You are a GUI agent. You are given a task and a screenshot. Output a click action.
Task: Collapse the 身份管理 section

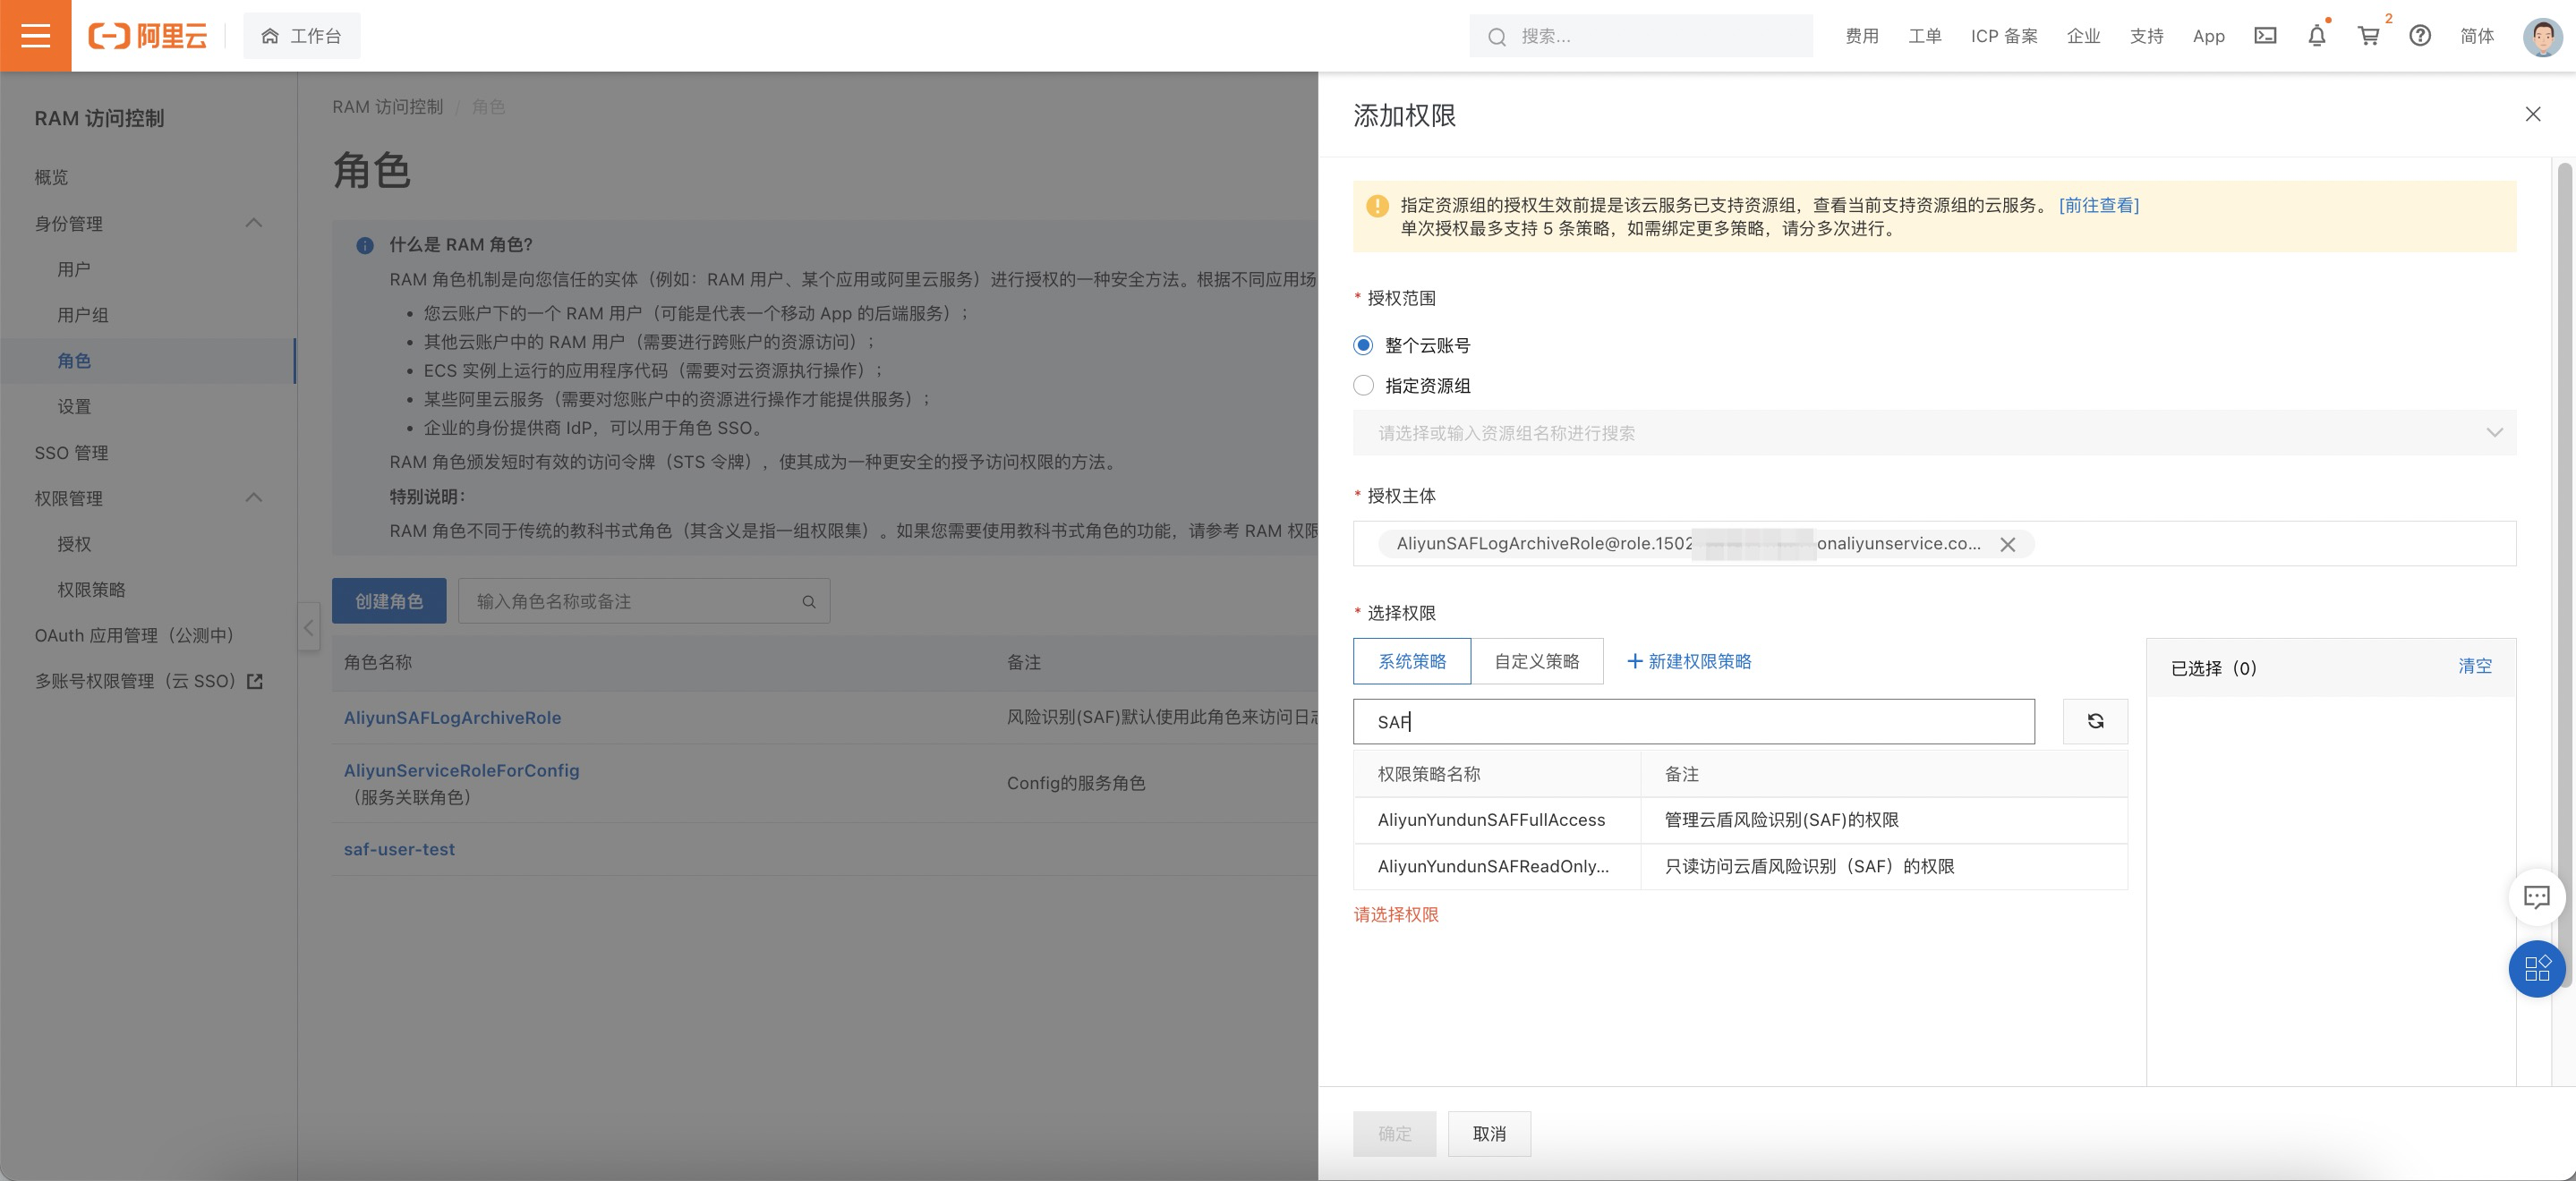point(254,223)
